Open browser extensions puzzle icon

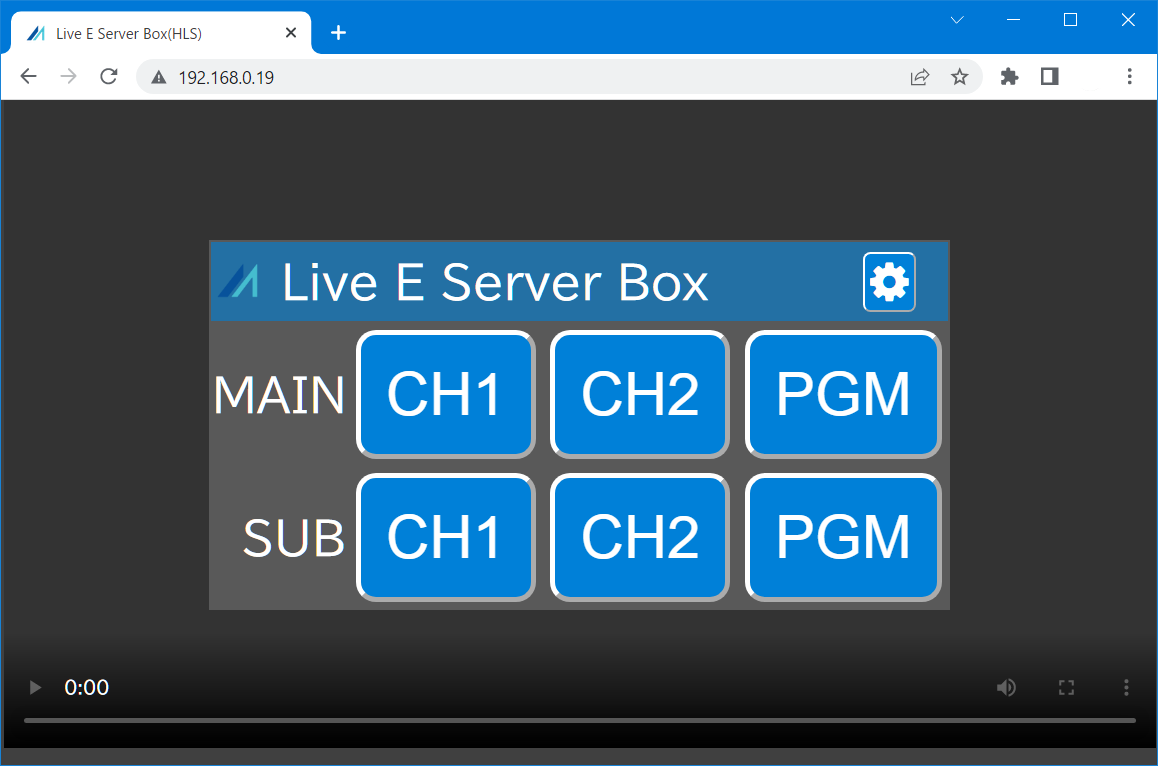coord(1009,76)
